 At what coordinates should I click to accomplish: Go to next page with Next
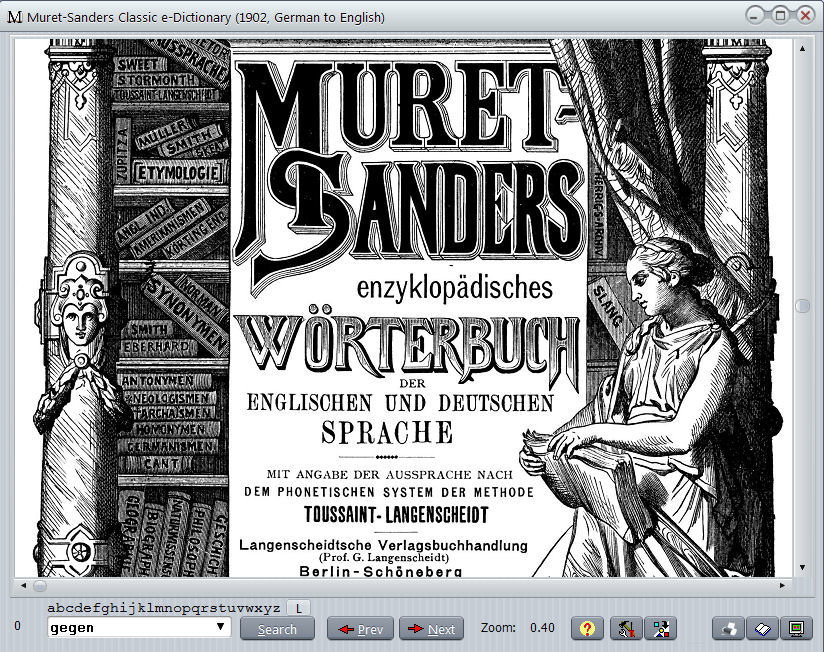click(431, 629)
